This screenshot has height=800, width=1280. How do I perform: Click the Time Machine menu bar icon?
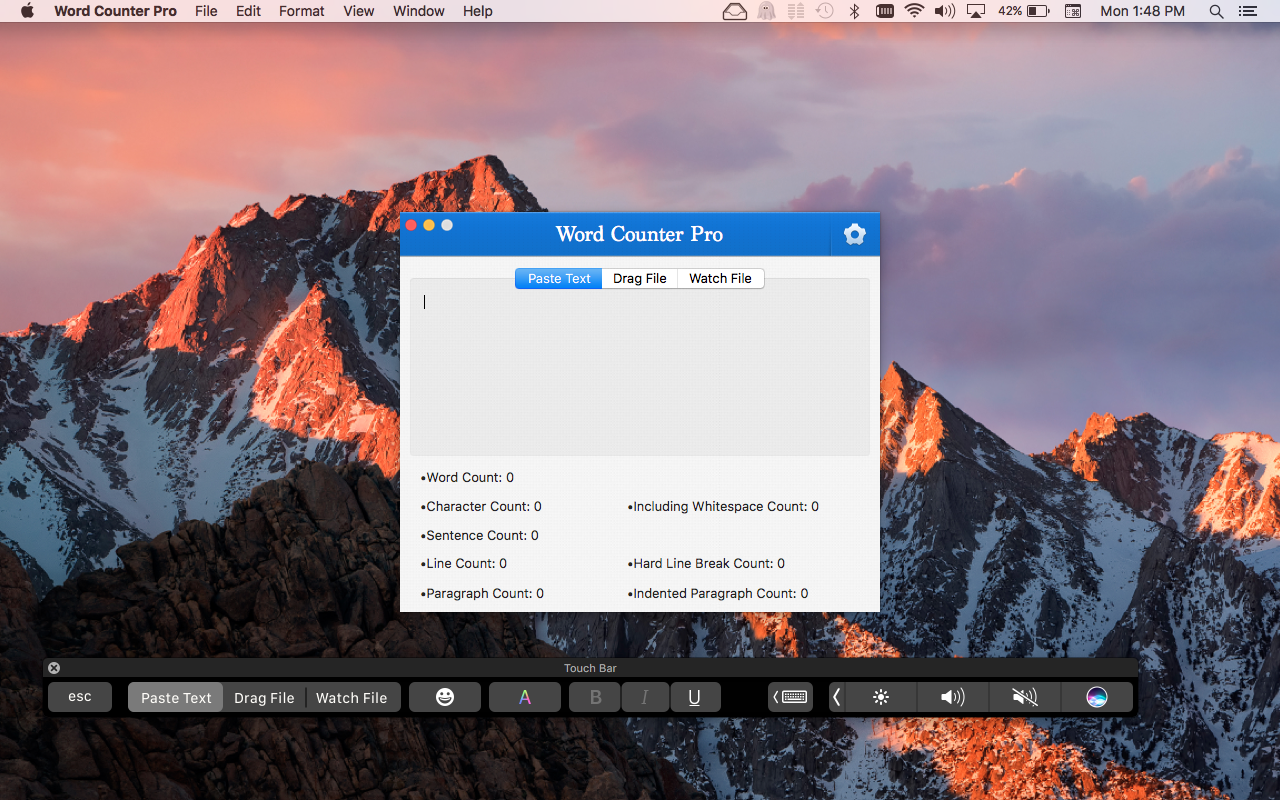825,11
